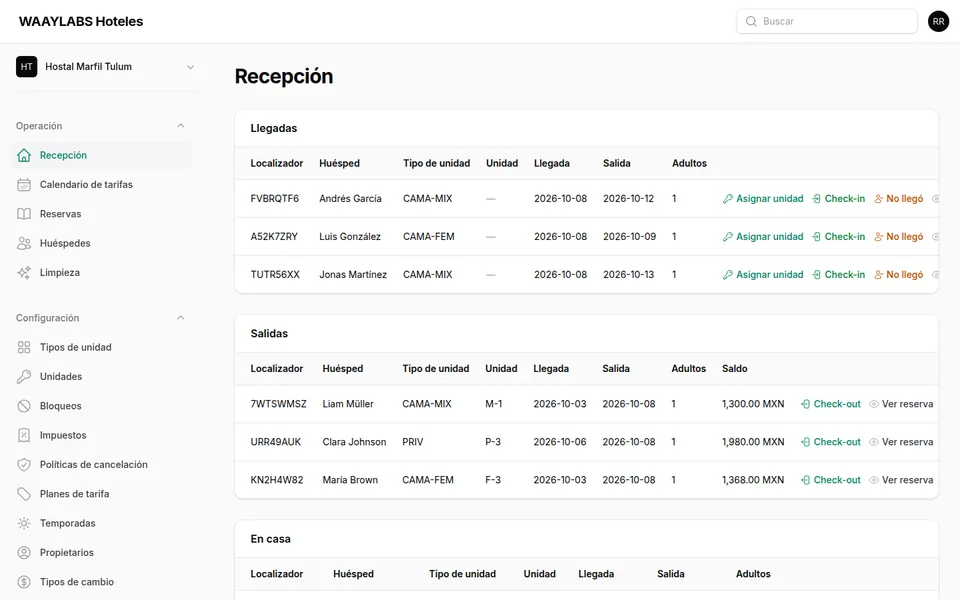Click the Llegadas section heading
Viewport: 960px width, 600px height.
pyautogui.click(x=274, y=129)
